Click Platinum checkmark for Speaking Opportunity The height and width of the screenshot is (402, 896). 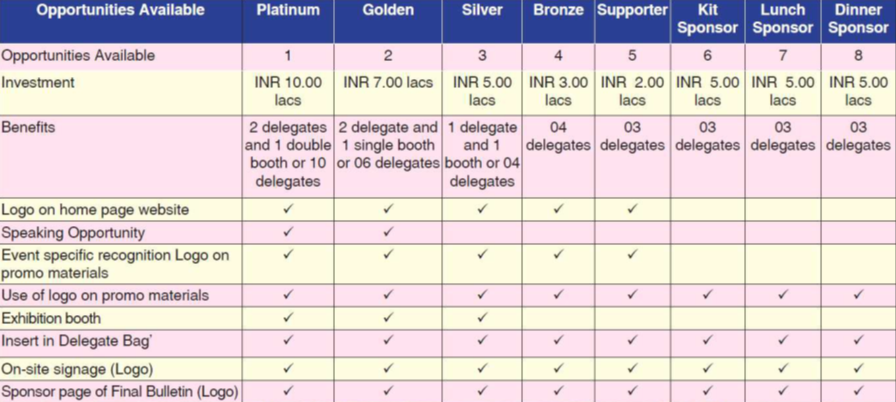[288, 232]
